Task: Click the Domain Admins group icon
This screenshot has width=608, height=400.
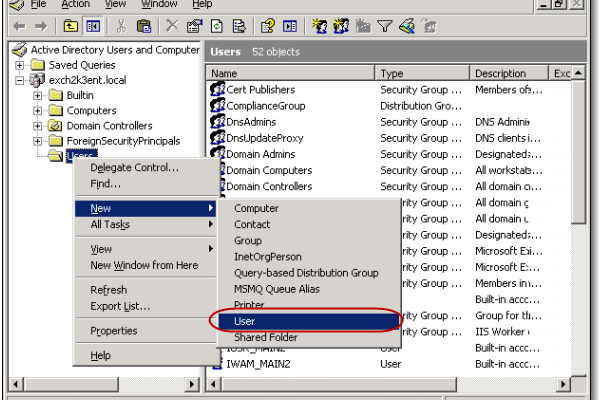Action: tap(217, 154)
